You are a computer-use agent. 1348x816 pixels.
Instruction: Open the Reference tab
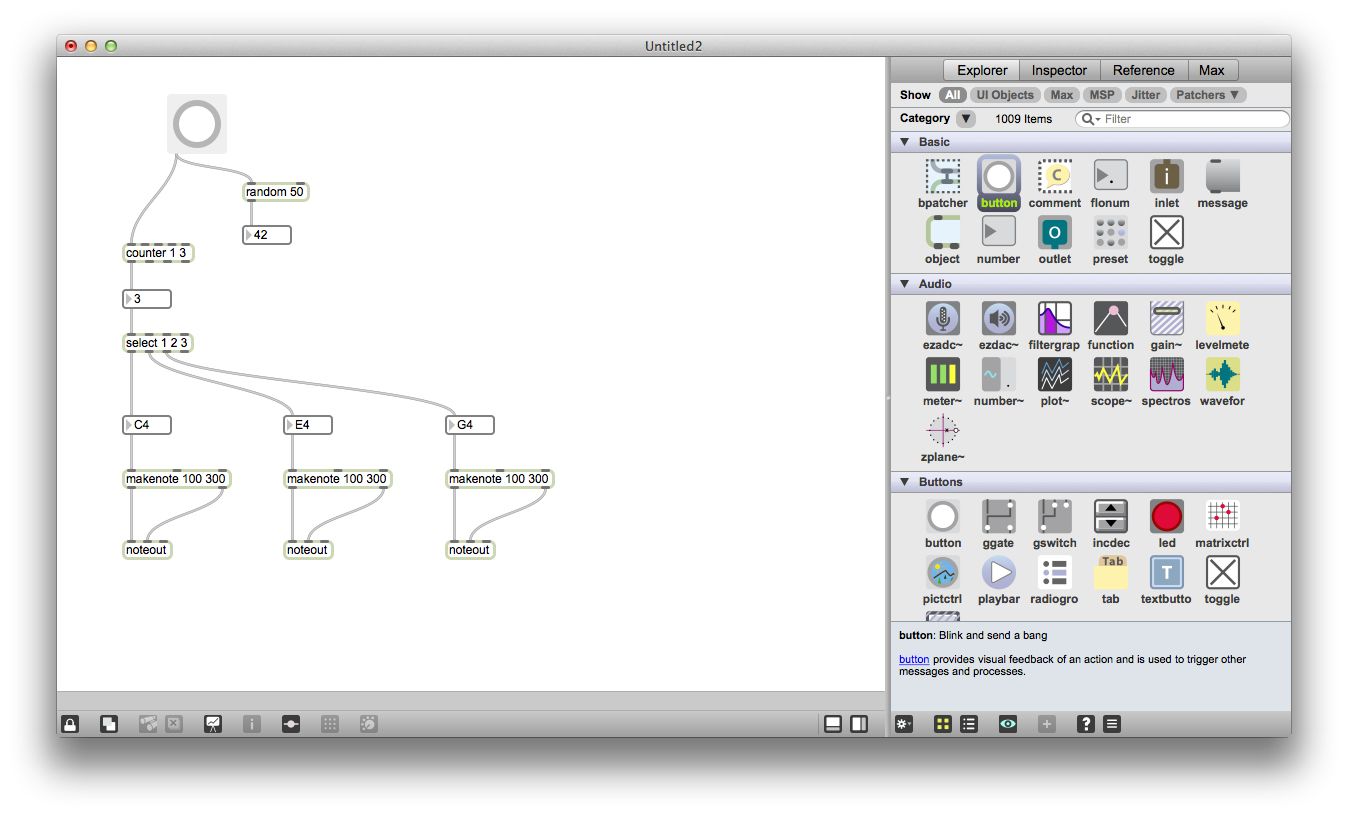coord(1143,70)
